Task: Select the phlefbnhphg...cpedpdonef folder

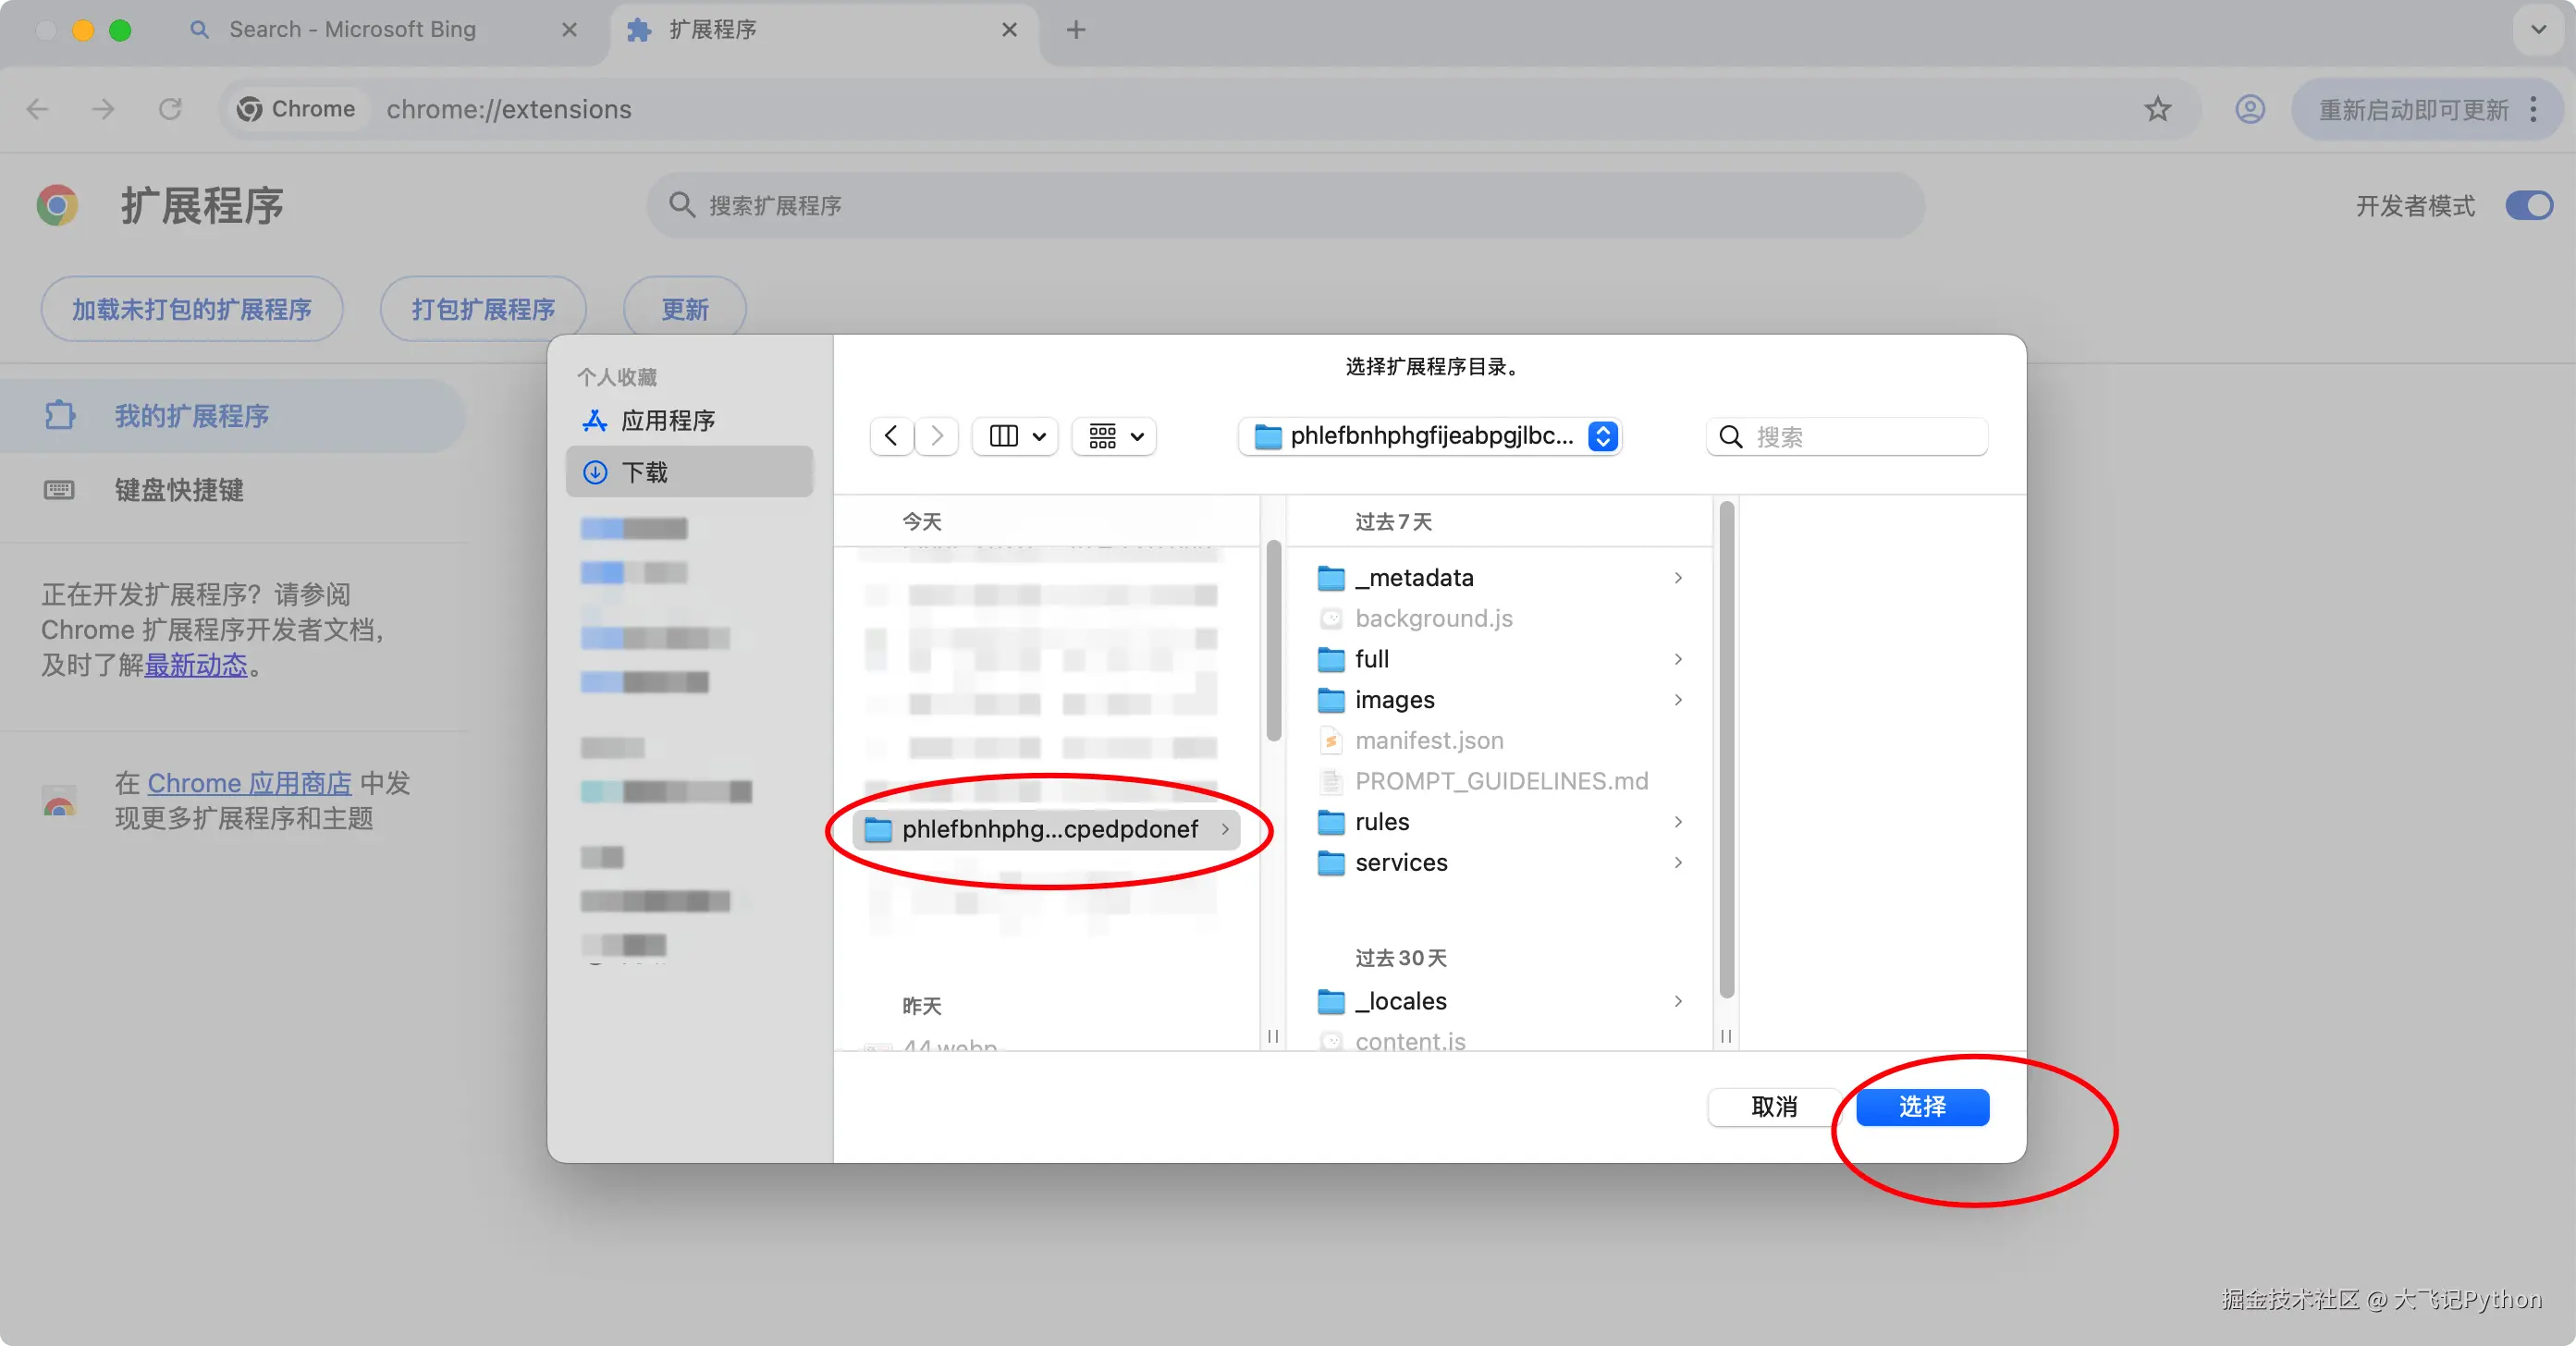Action: [1047, 829]
